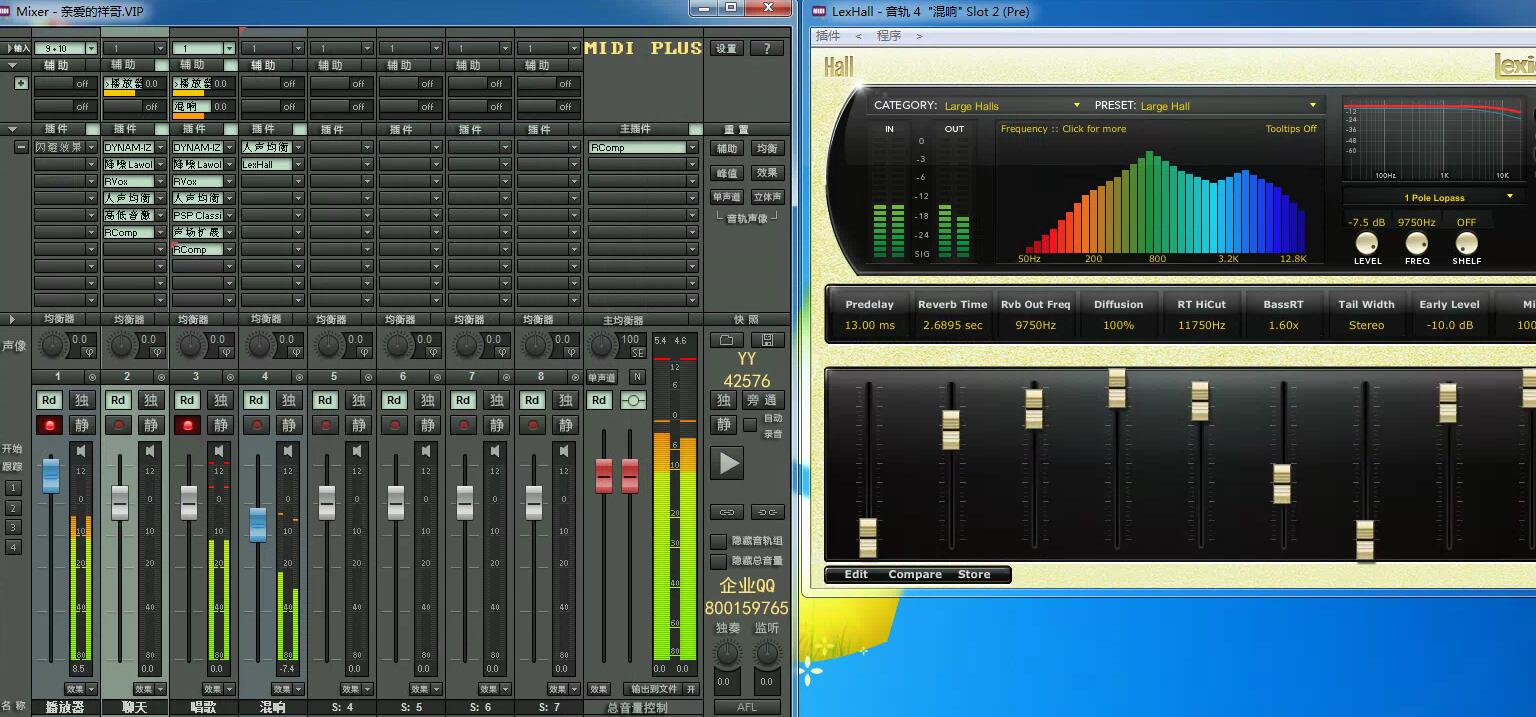Enable the 隐藏音轨组 checkbox
The image size is (1536, 717).
718,541
